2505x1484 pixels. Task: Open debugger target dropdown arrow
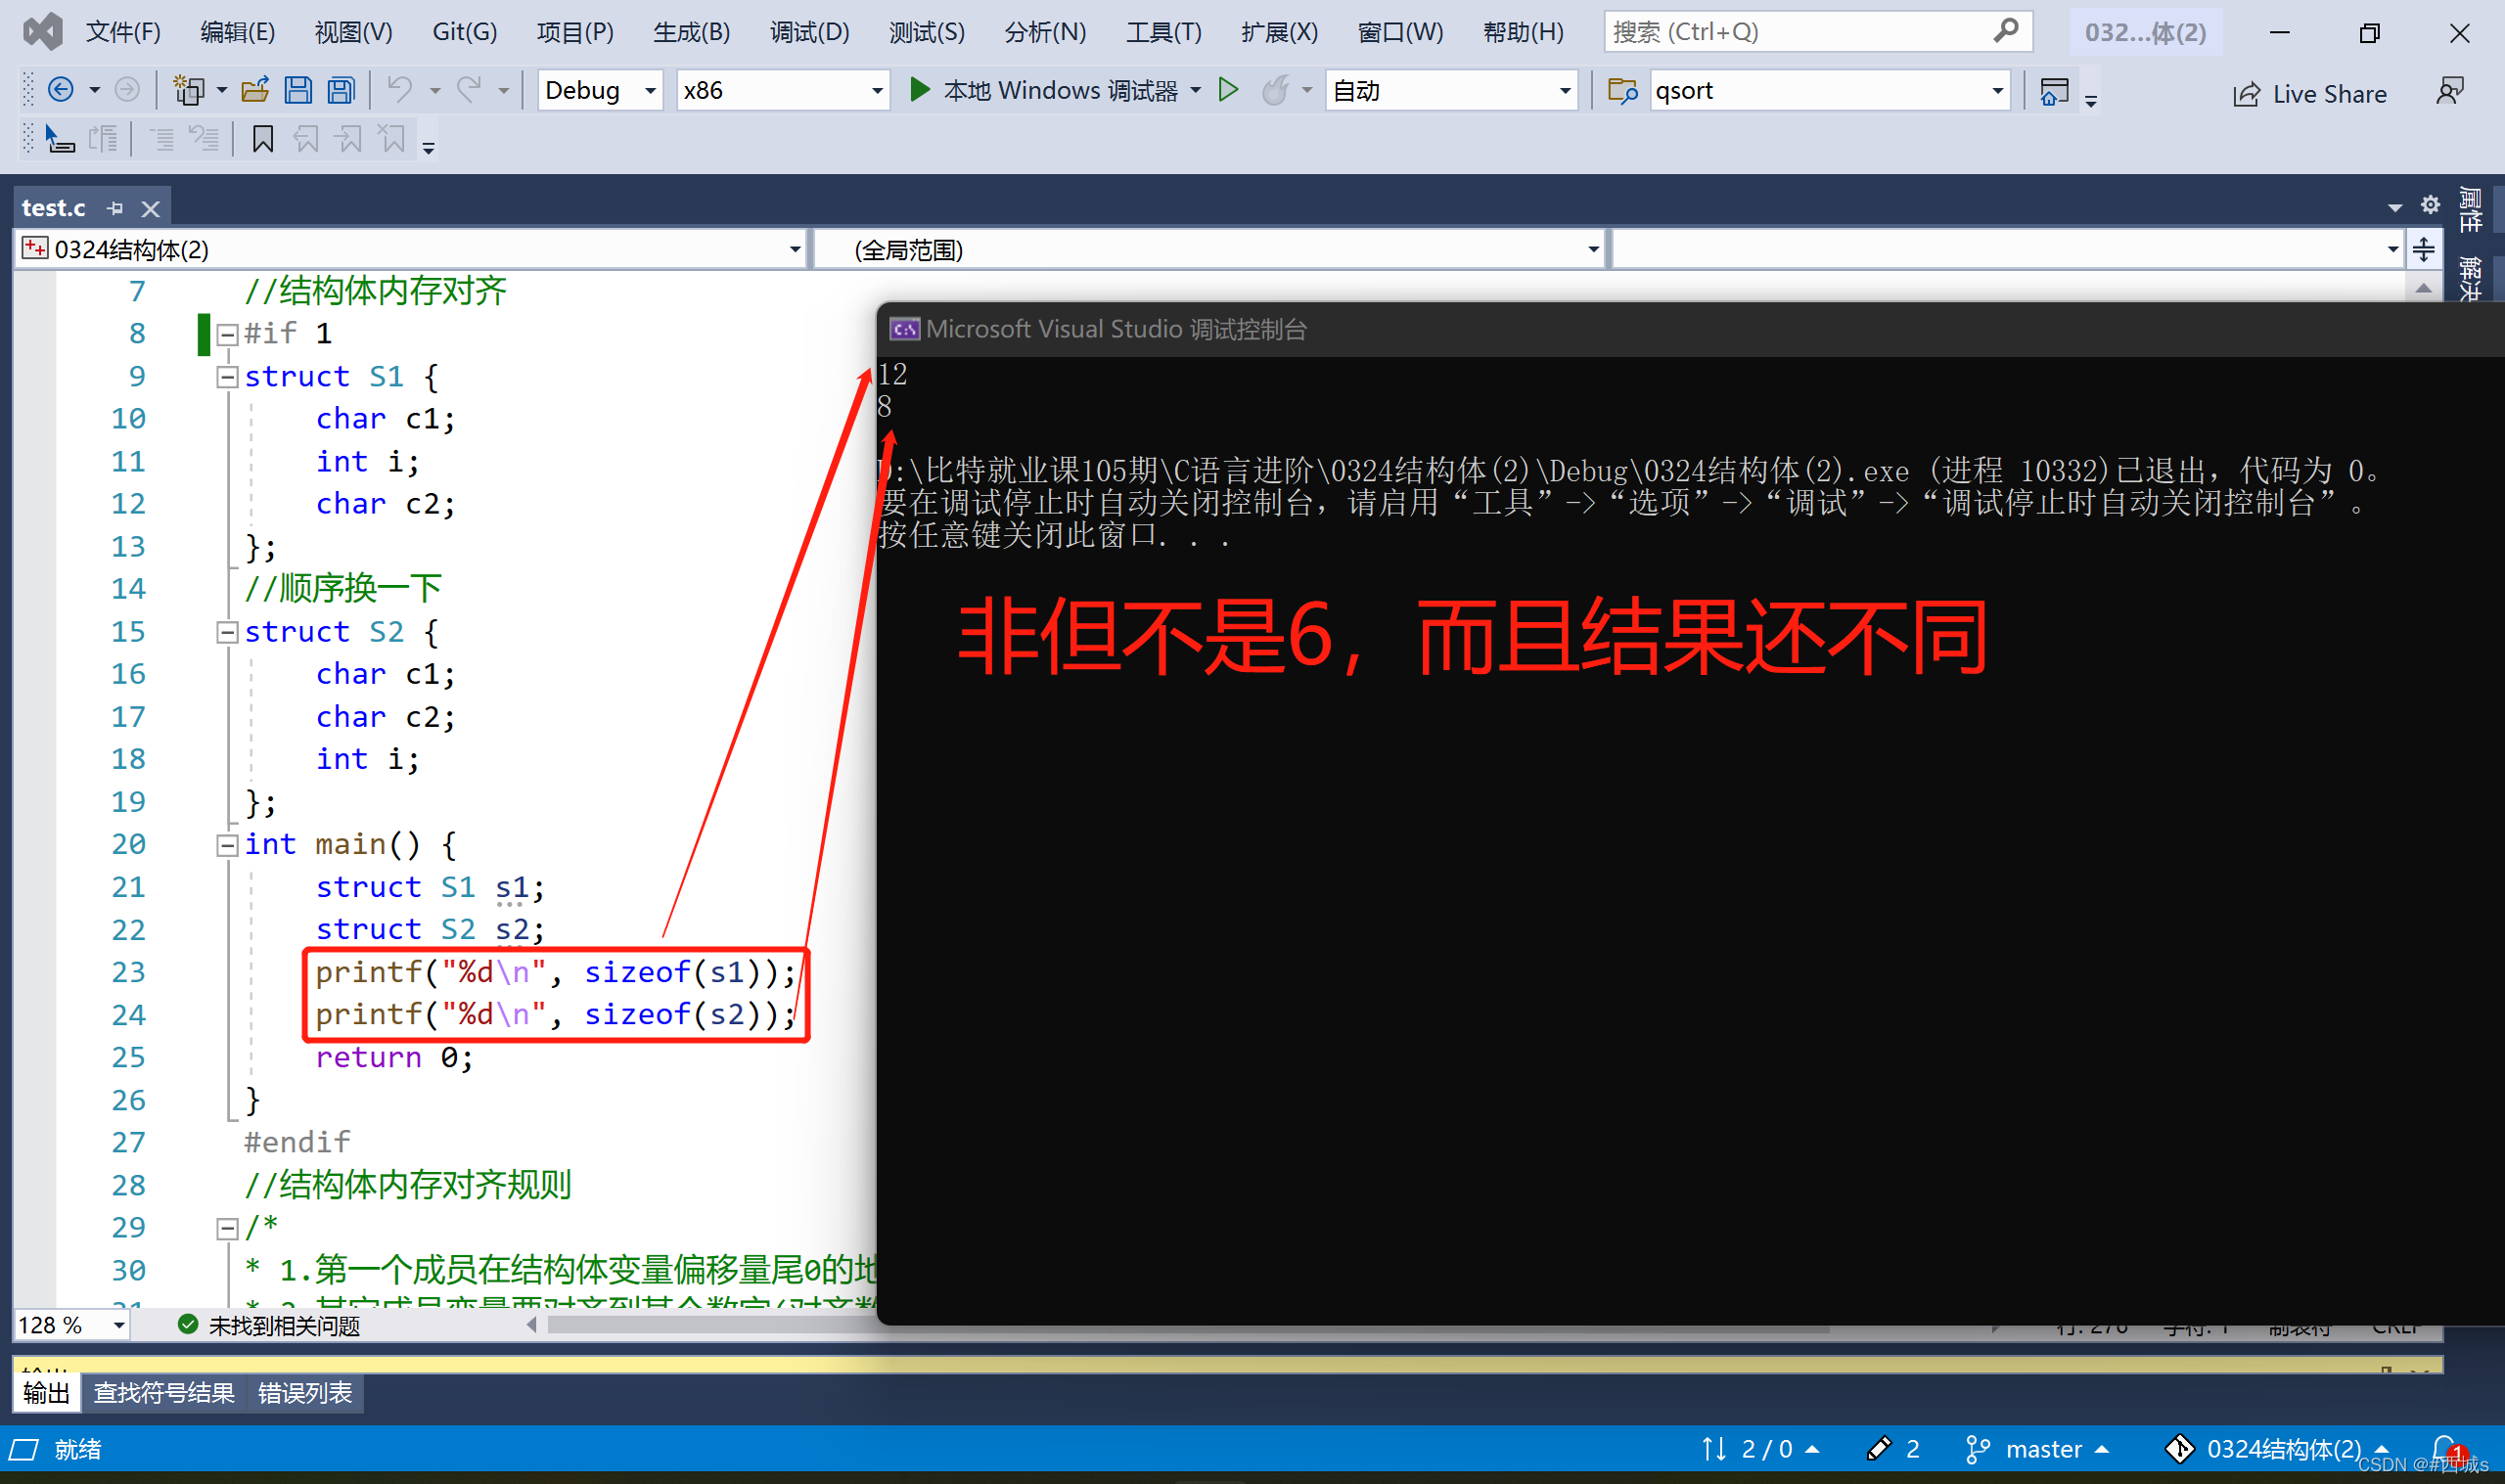tap(1196, 91)
